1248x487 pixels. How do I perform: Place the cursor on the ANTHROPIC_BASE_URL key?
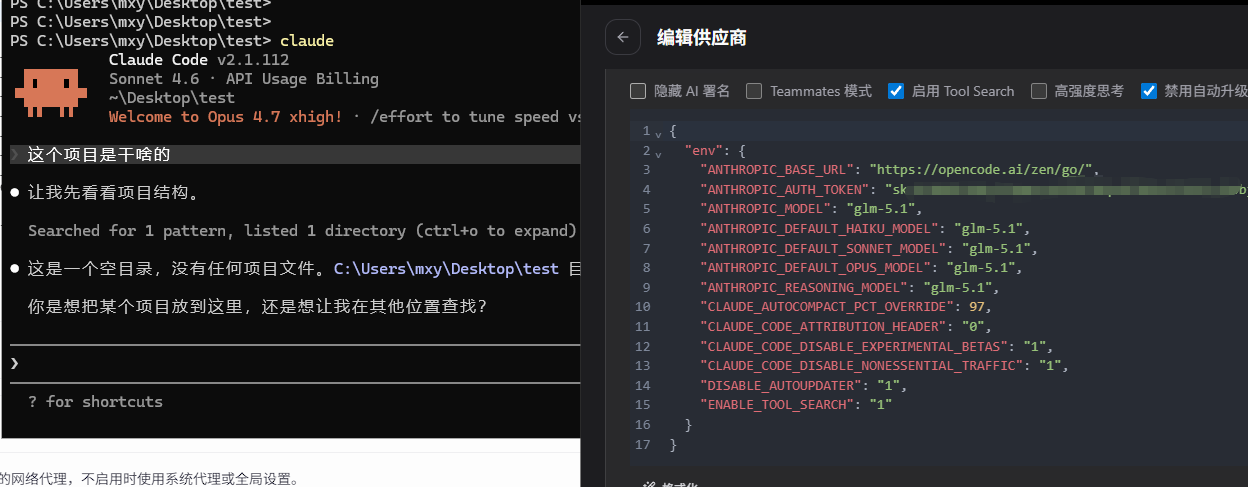[x=777, y=170]
